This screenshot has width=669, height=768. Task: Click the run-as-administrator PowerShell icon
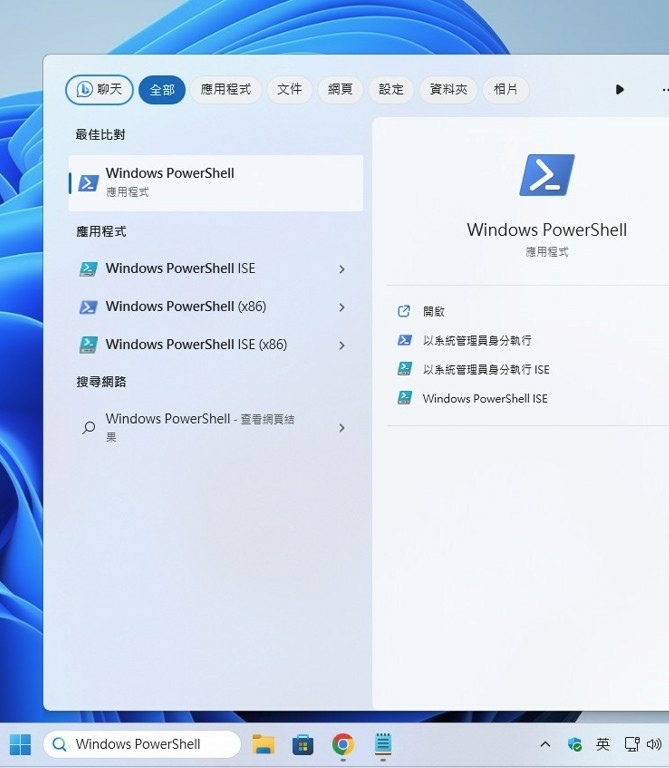(x=405, y=340)
